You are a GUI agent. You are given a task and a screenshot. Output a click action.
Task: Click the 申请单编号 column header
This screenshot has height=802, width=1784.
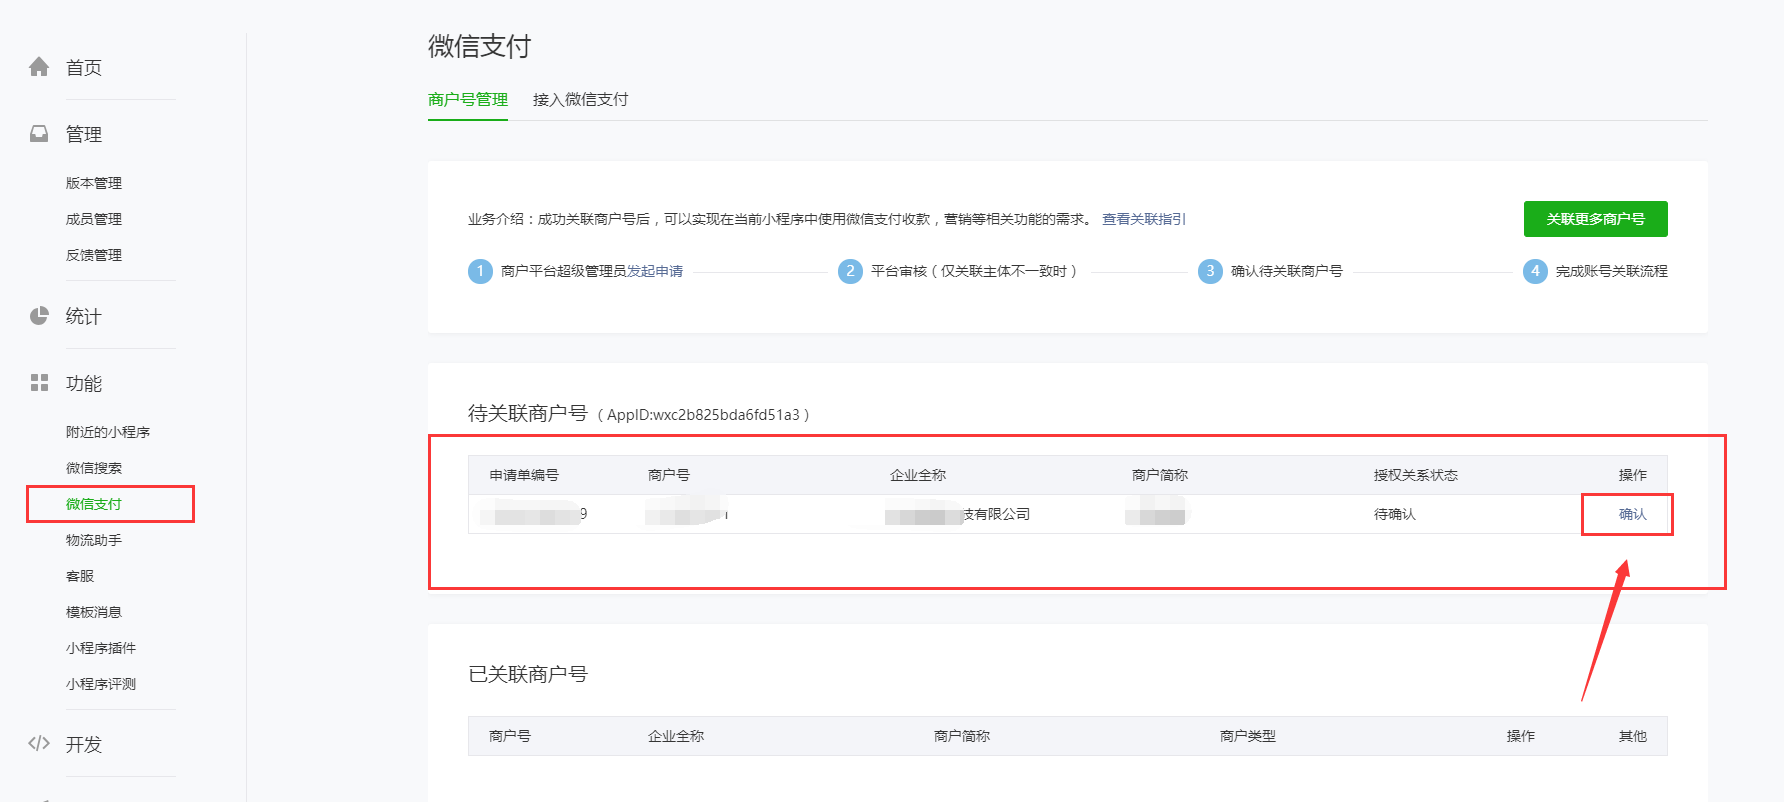[524, 475]
